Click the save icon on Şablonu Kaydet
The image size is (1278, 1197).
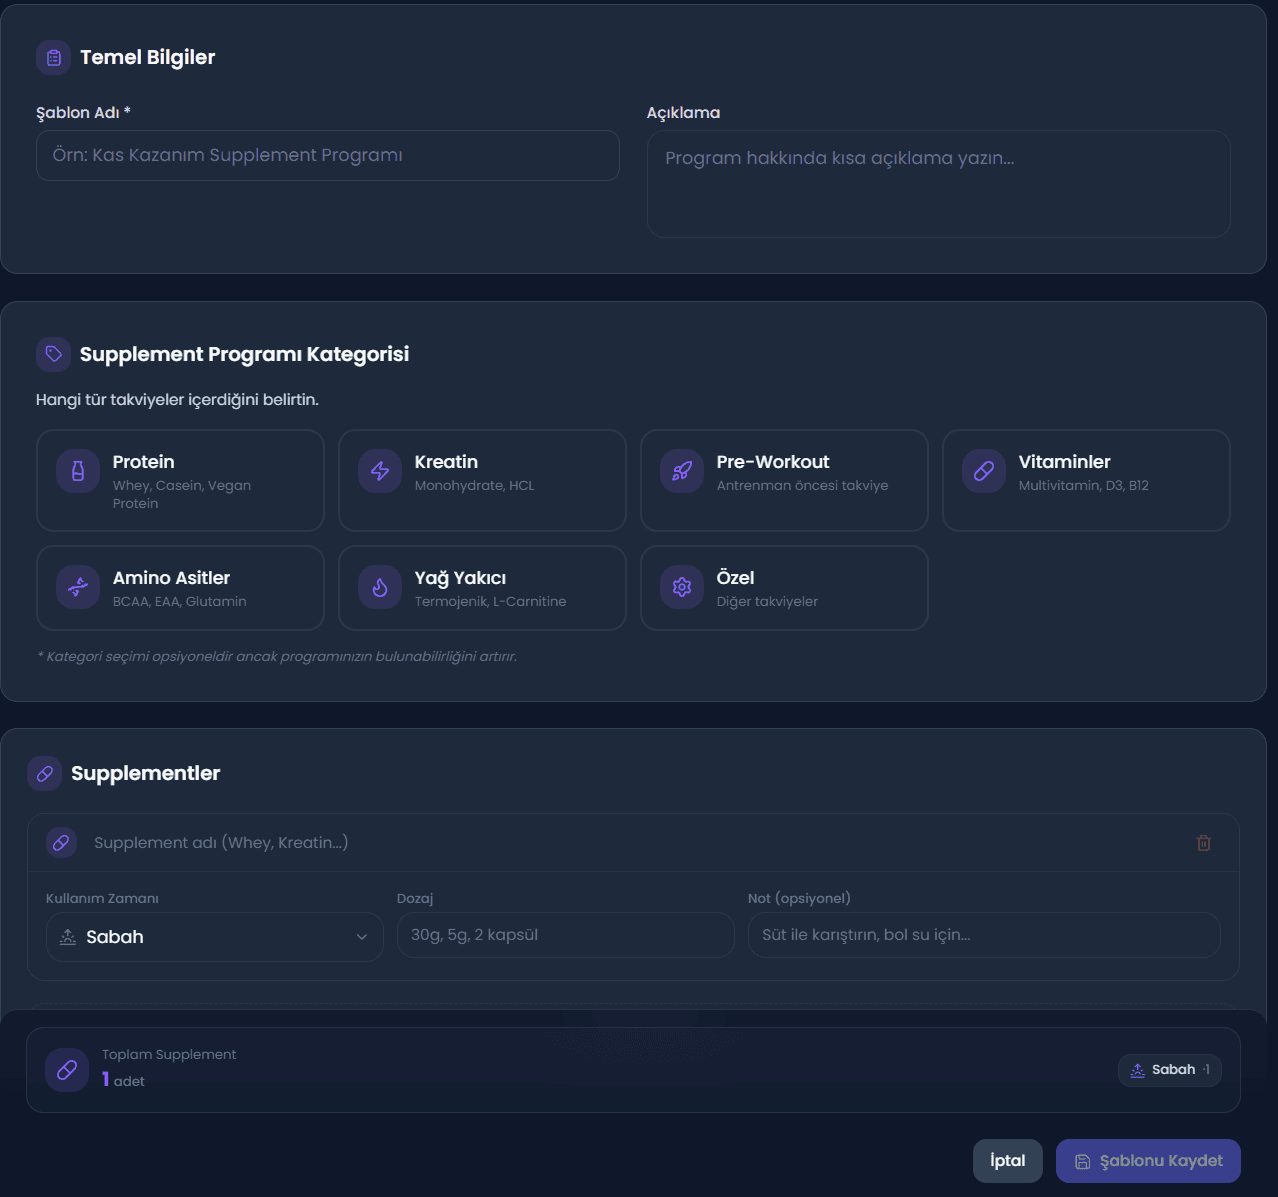point(1082,1162)
